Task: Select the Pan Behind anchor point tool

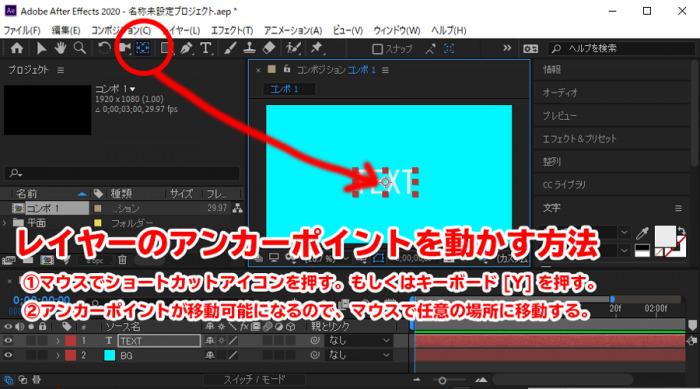Action: (143, 48)
